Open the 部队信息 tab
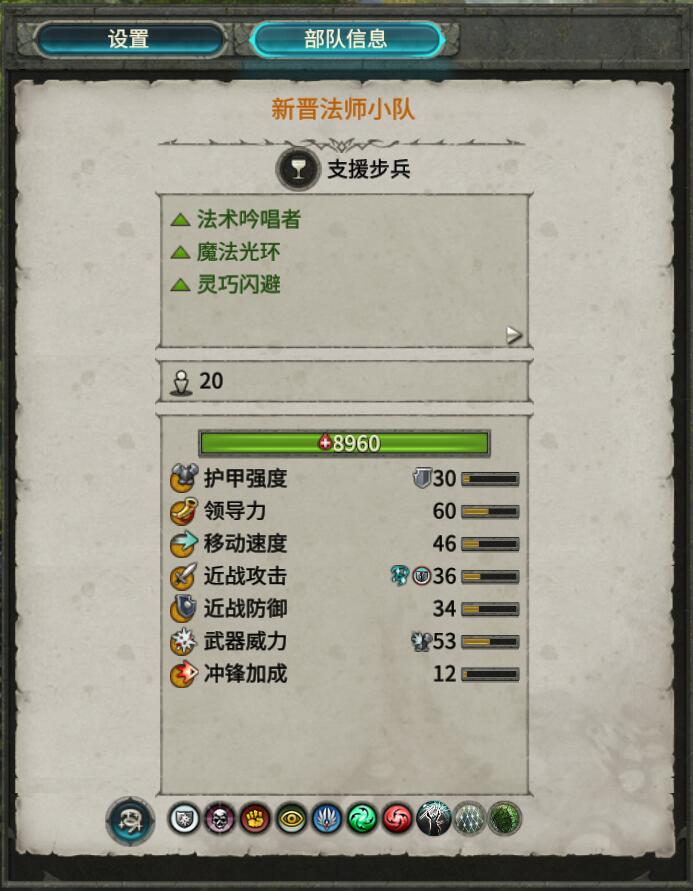The height and width of the screenshot is (891, 693). click(345, 39)
